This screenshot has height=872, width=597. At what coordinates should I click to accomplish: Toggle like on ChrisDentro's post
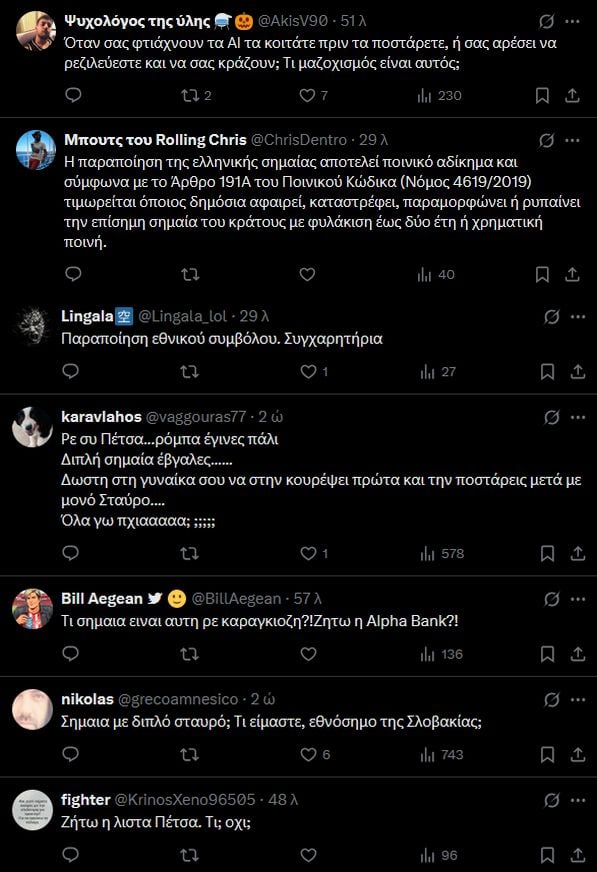click(x=305, y=274)
